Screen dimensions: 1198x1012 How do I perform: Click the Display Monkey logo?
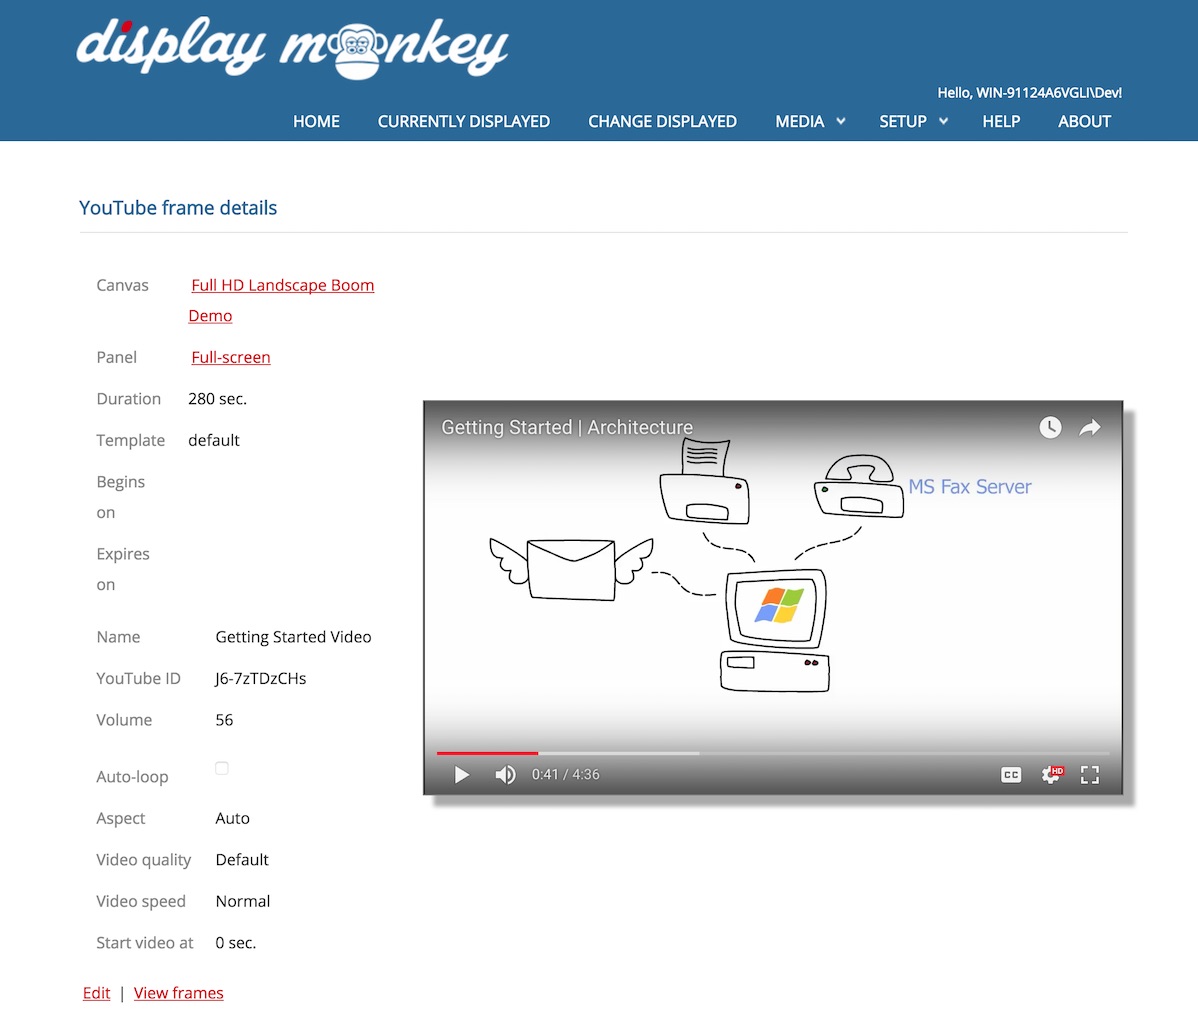tap(292, 47)
